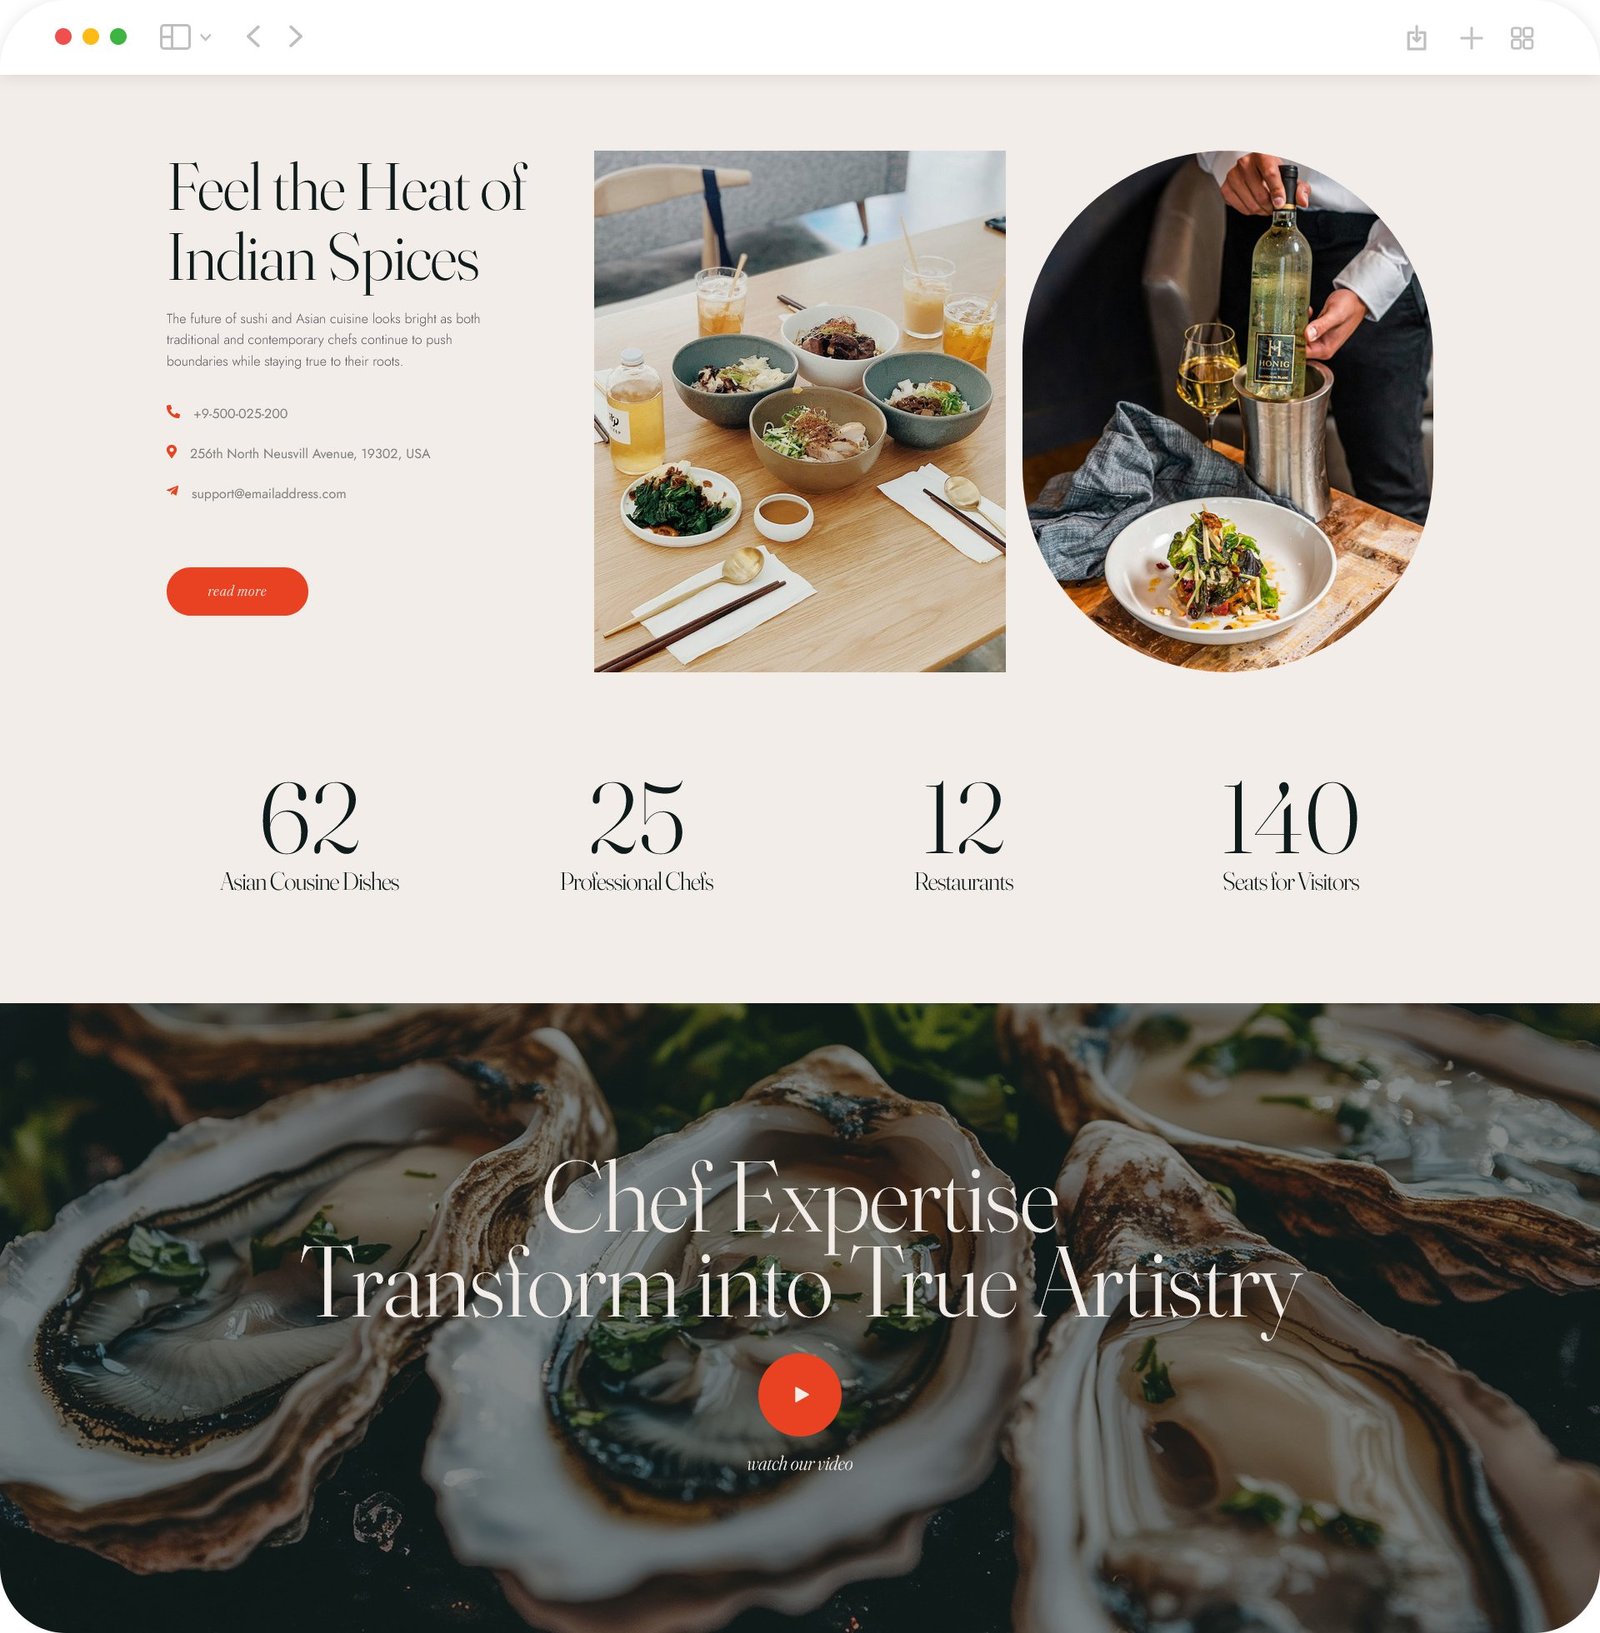
Task: Open the oval wine bottle photo
Action: tap(1227, 411)
